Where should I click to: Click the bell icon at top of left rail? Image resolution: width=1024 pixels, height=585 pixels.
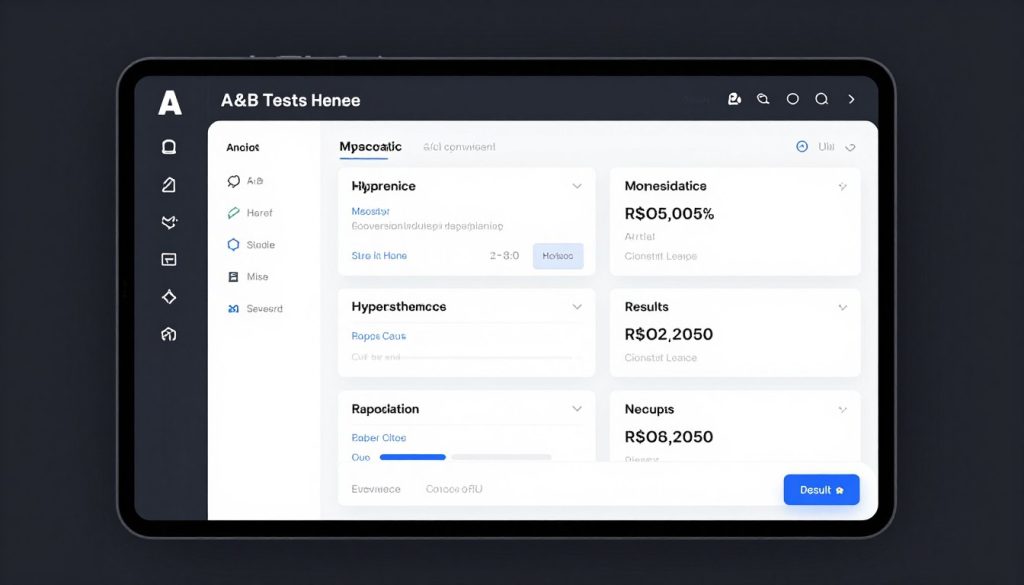coord(169,146)
